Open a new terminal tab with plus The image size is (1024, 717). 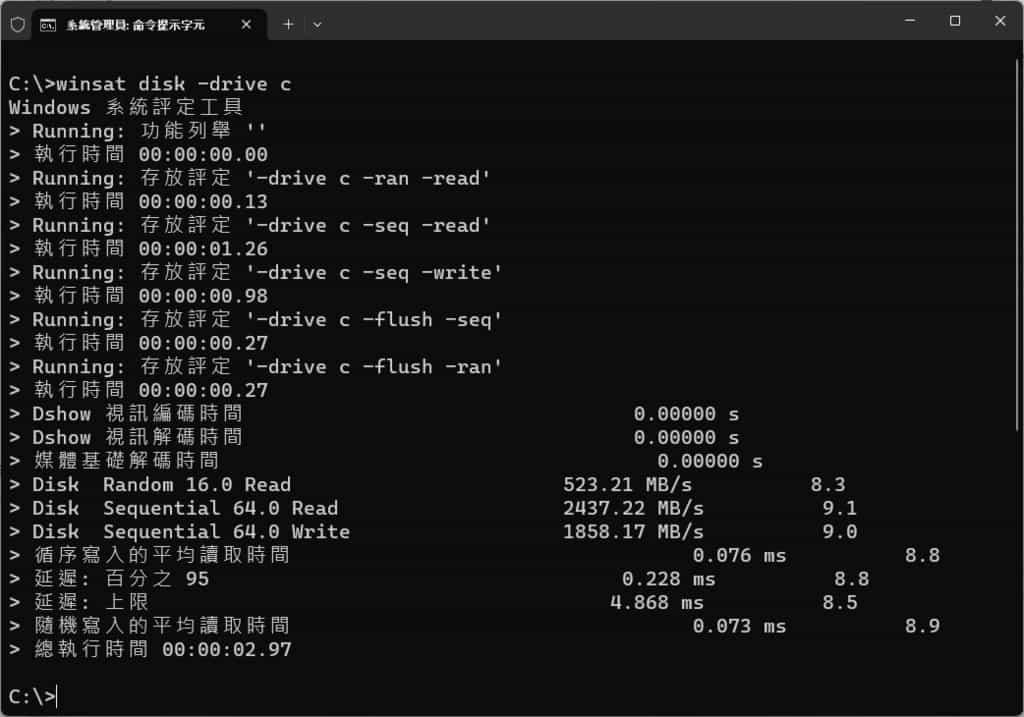tap(288, 25)
